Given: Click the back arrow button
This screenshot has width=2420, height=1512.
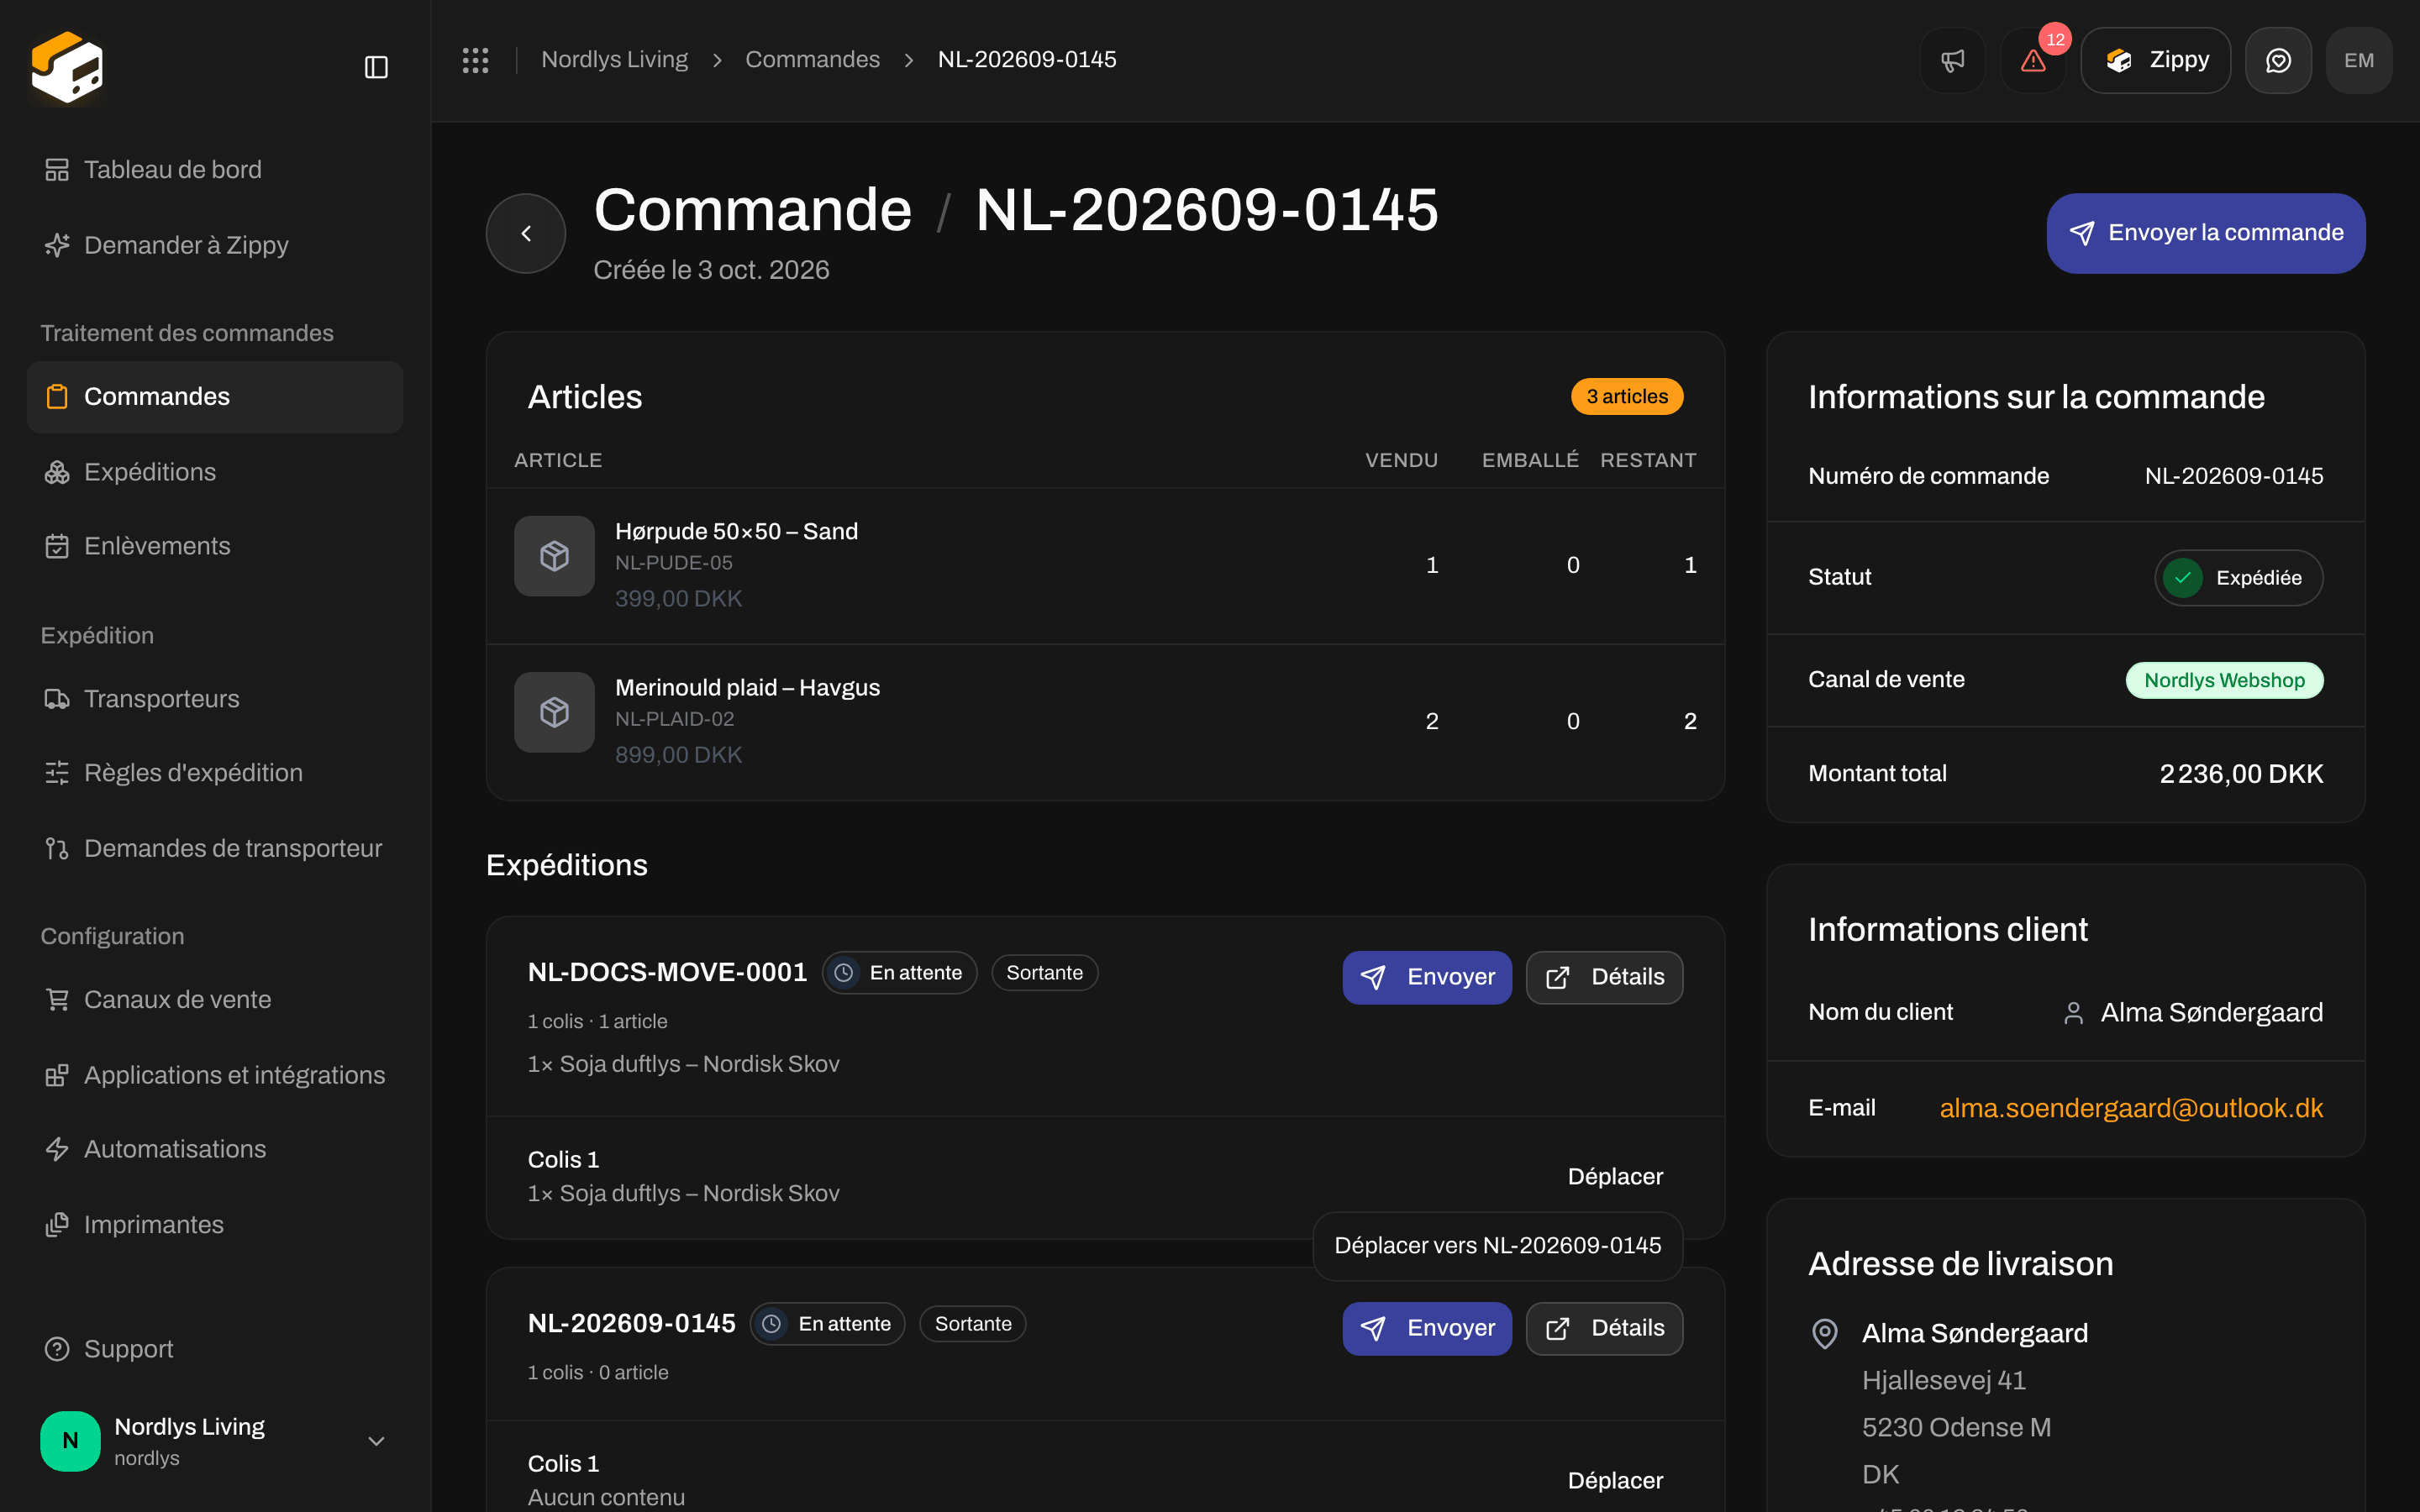Looking at the screenshot, I should tap(526, 233).
